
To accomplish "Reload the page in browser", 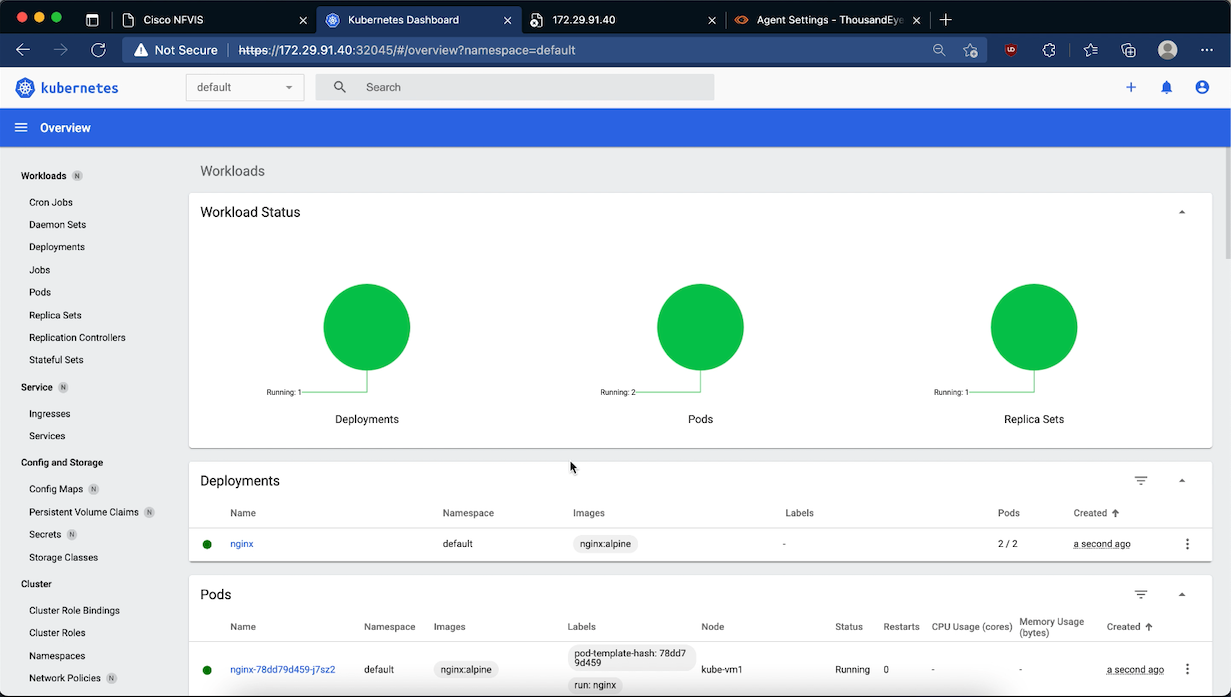I will (98, 50).
